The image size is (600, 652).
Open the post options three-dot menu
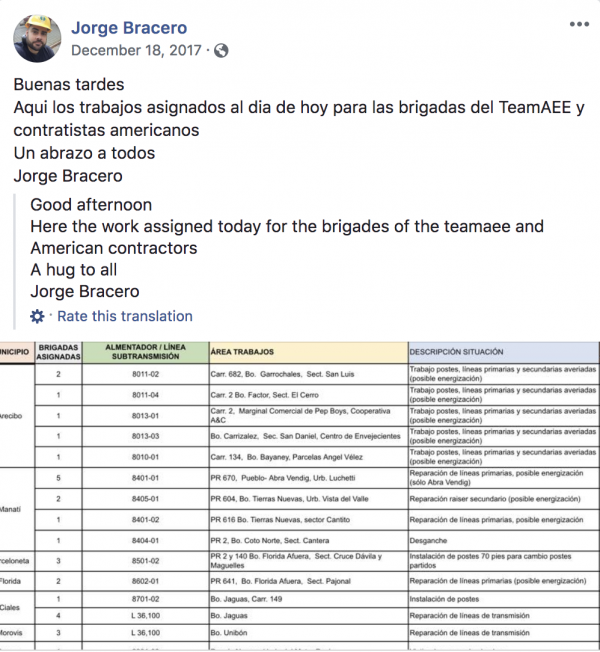pos(579,24)
